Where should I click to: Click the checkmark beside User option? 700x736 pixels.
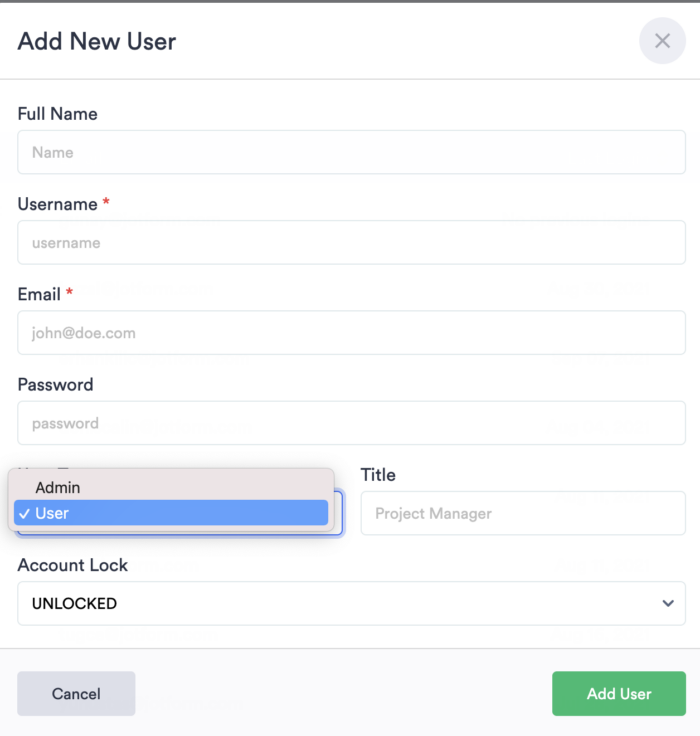point(23,513)
